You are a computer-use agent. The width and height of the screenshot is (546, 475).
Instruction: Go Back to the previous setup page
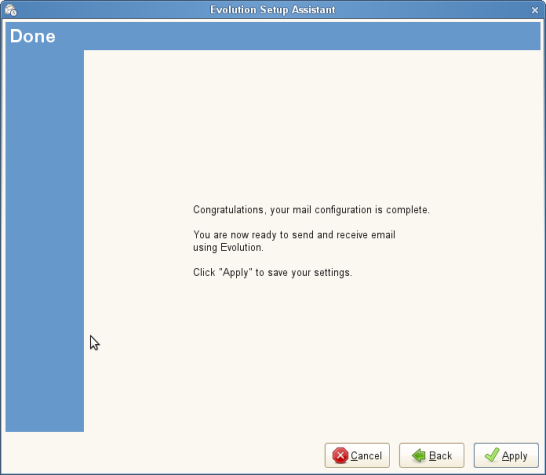[x=431, y=455]
